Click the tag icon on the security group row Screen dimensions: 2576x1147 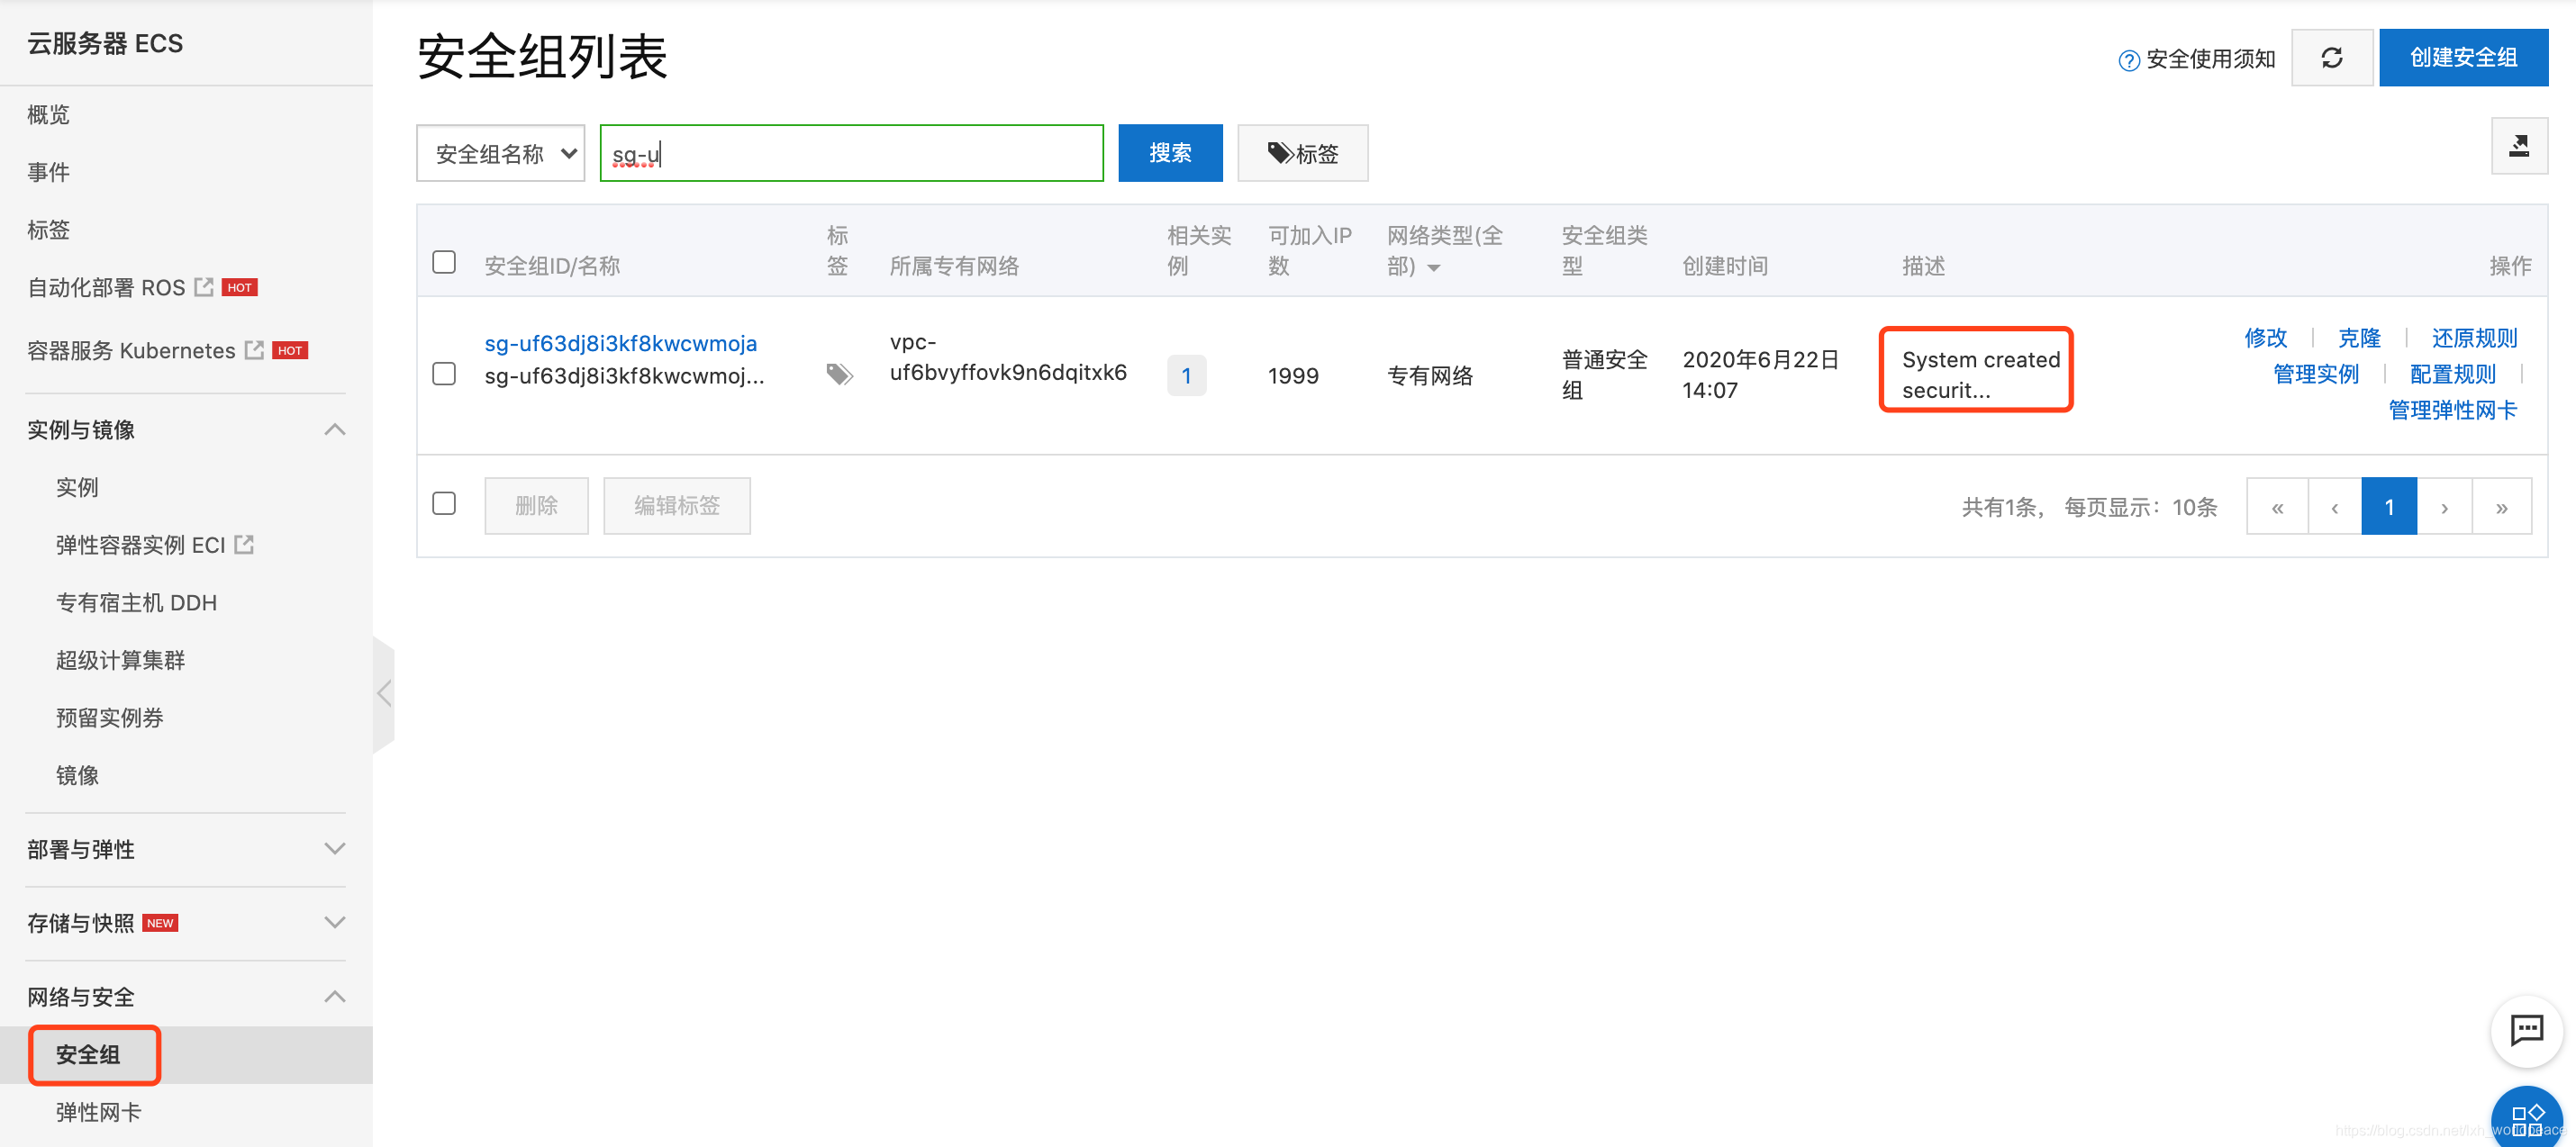(x=839, y=374)
